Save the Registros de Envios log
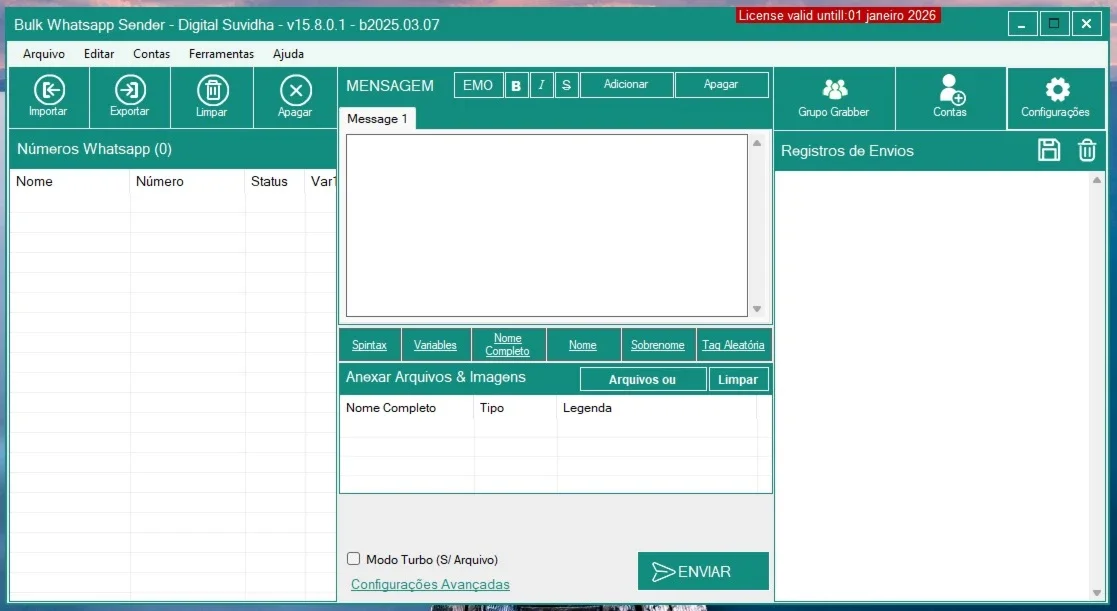Screen dimensions: 1117x611 click(1049, 150)
